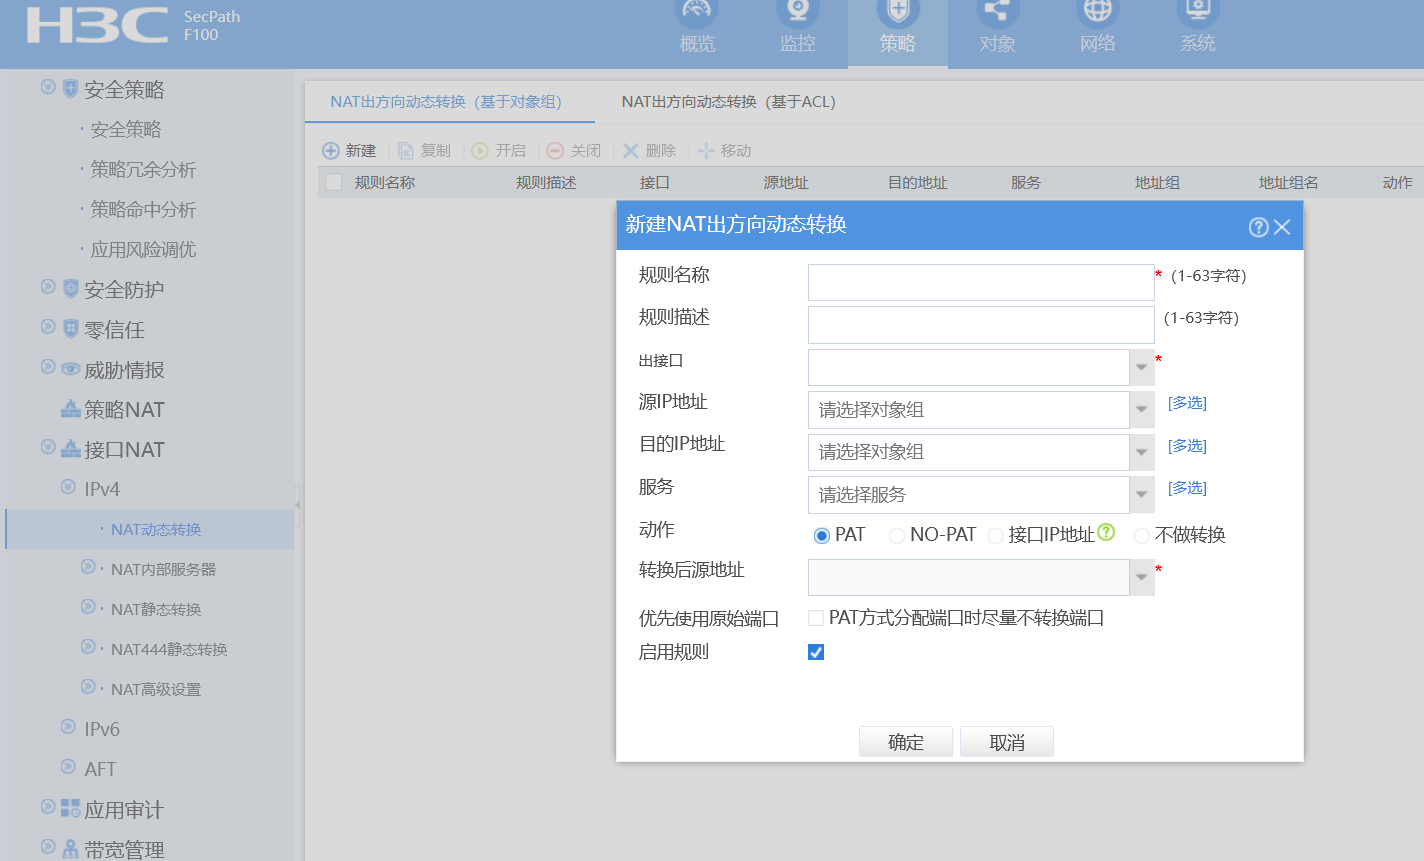The height and width of the screenshot is (861, 1424).
Task: Click the 复制 copy icon
Action: [x=406, y=151]
